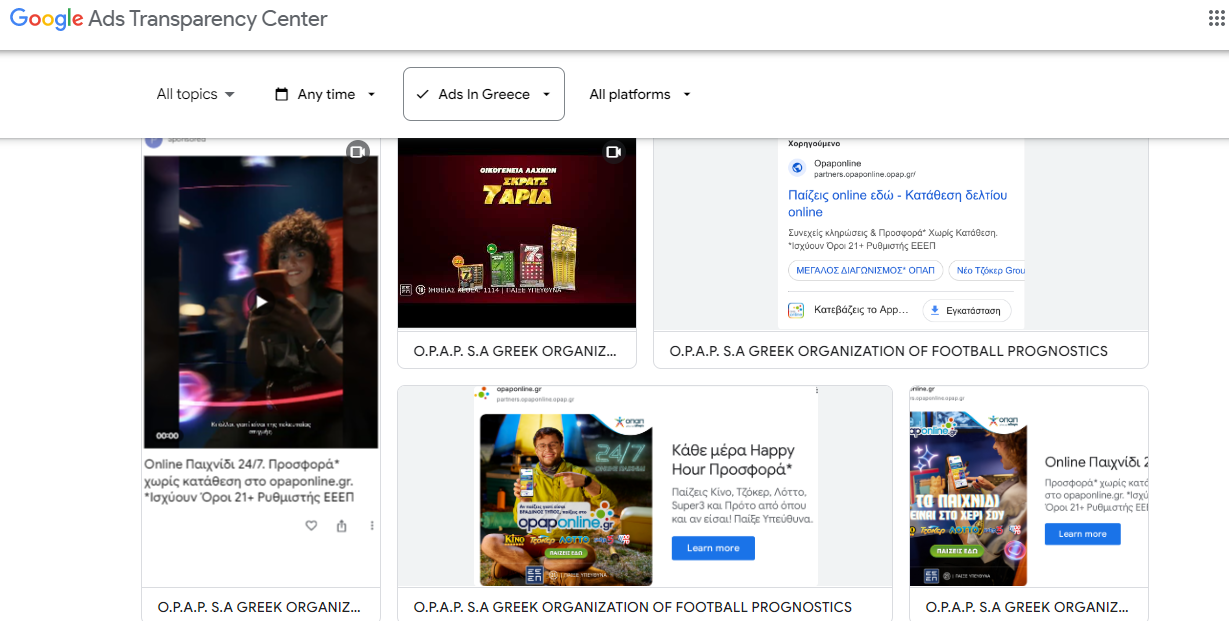Open the Google apps grid menu
The width and height of the screenshot is (1229, 621).
pos(1217,19)
